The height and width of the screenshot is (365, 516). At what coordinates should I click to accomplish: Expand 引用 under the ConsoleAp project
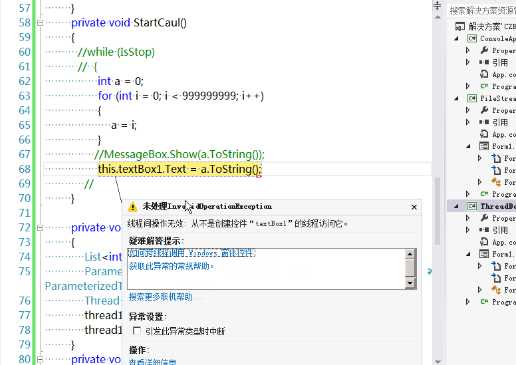coord(468,62)
